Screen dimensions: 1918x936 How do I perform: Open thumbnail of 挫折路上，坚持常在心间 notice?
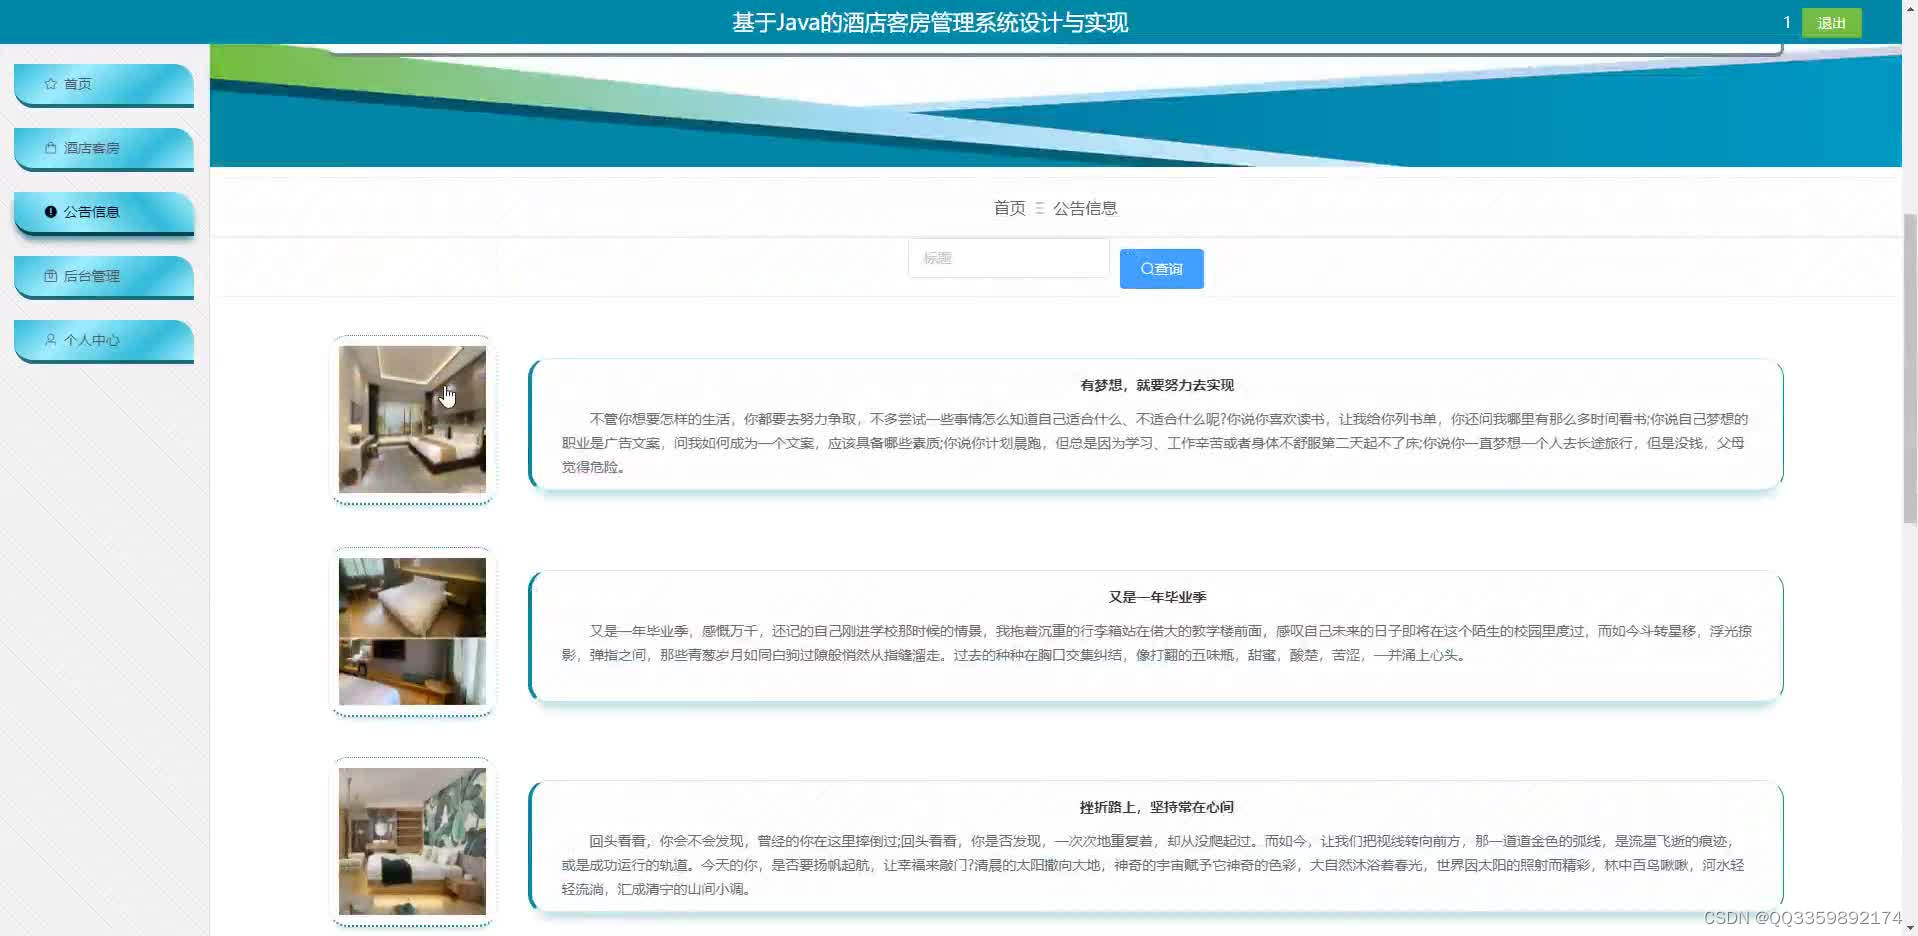pyautogui.click(x=412, y=841)
